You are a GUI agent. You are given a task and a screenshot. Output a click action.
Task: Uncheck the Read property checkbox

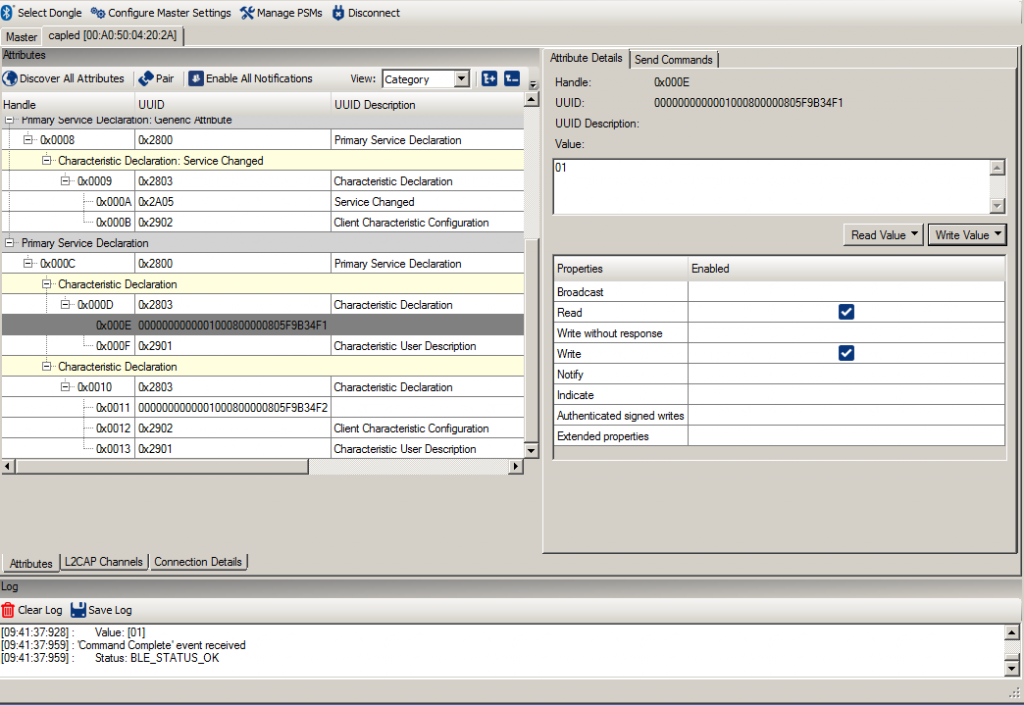click(x=845, y=312)
